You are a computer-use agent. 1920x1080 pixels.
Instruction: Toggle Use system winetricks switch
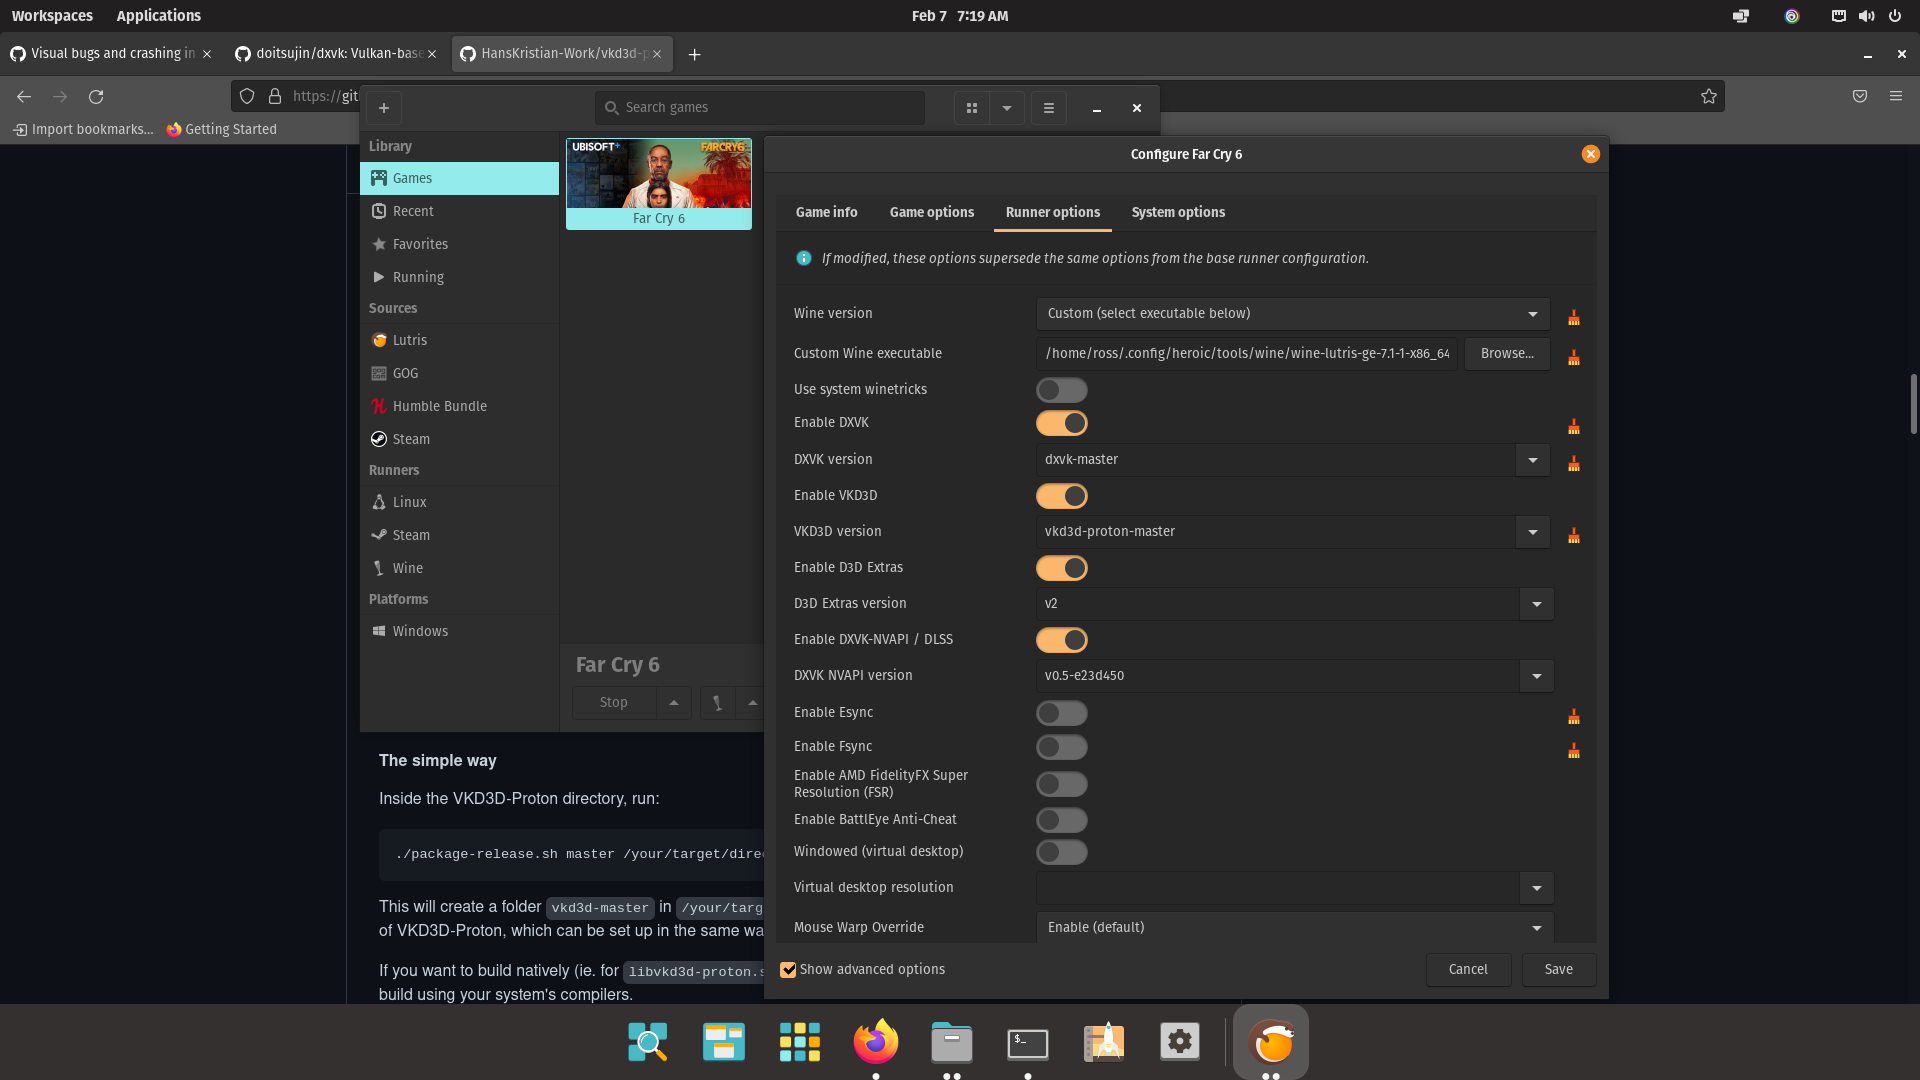pyautogui.click(x=1061, y=390)
